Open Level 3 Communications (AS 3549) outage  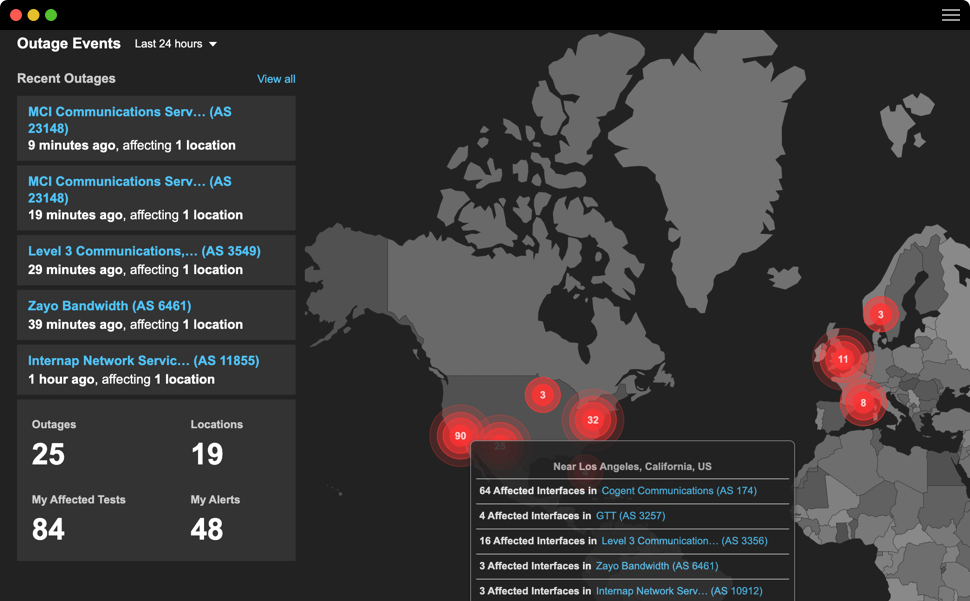(144, 251)
